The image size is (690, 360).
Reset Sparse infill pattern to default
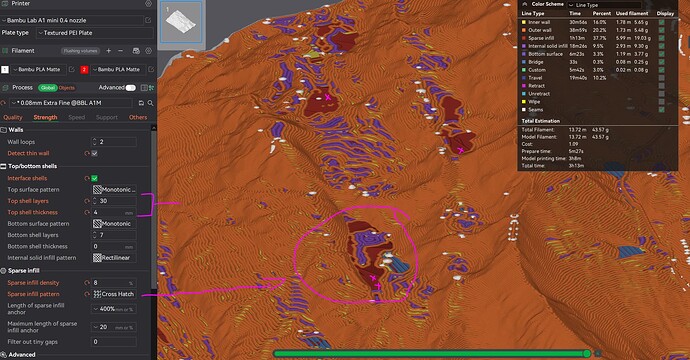pyautogui.click(x=87, y=294)
